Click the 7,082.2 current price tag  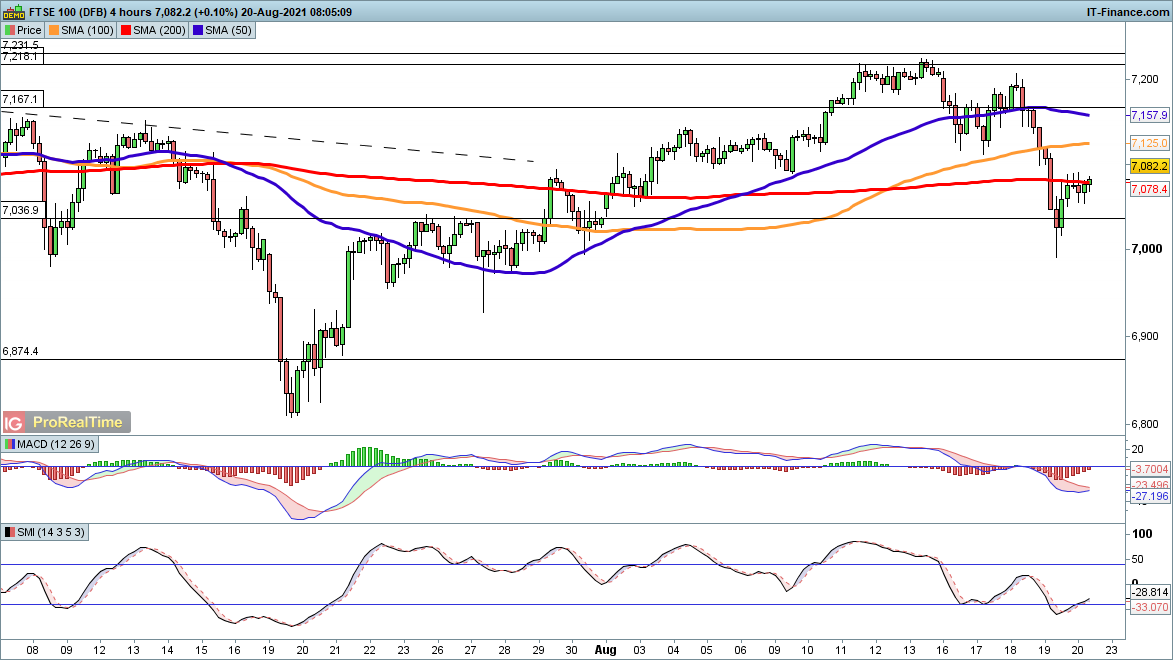[1149, 166]
